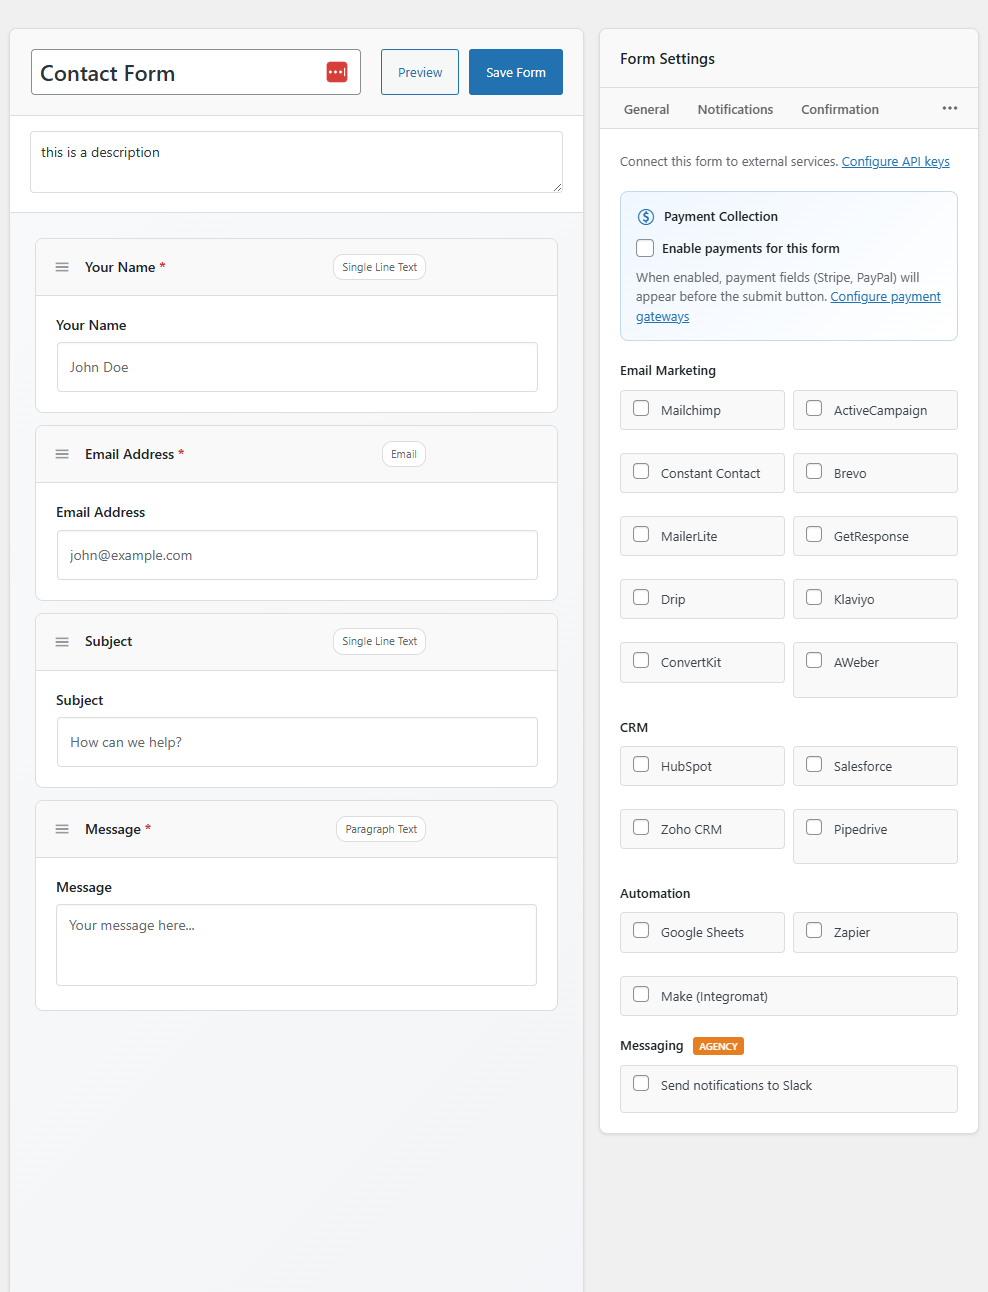Click the form description text area
This screenshot has width=988, height=1292.
pyautogui.click(x=296, y=162)
